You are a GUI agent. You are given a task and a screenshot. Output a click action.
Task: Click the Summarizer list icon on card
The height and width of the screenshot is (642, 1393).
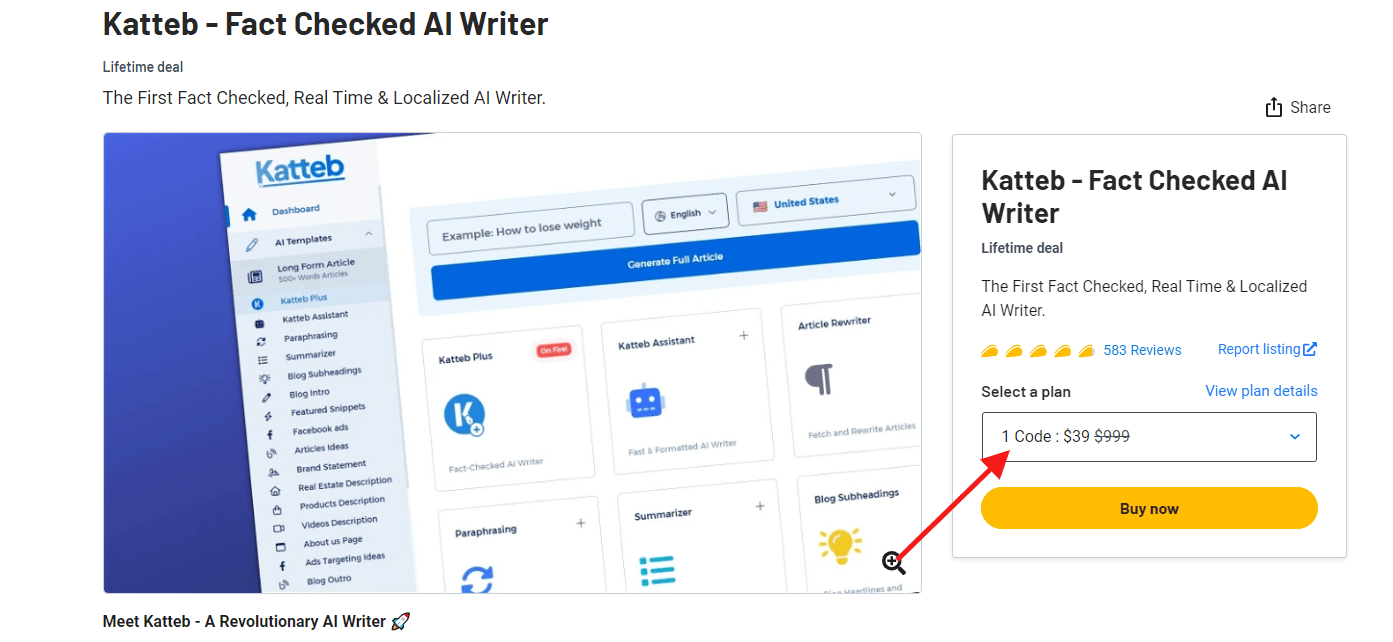click(x=657, y=571)
